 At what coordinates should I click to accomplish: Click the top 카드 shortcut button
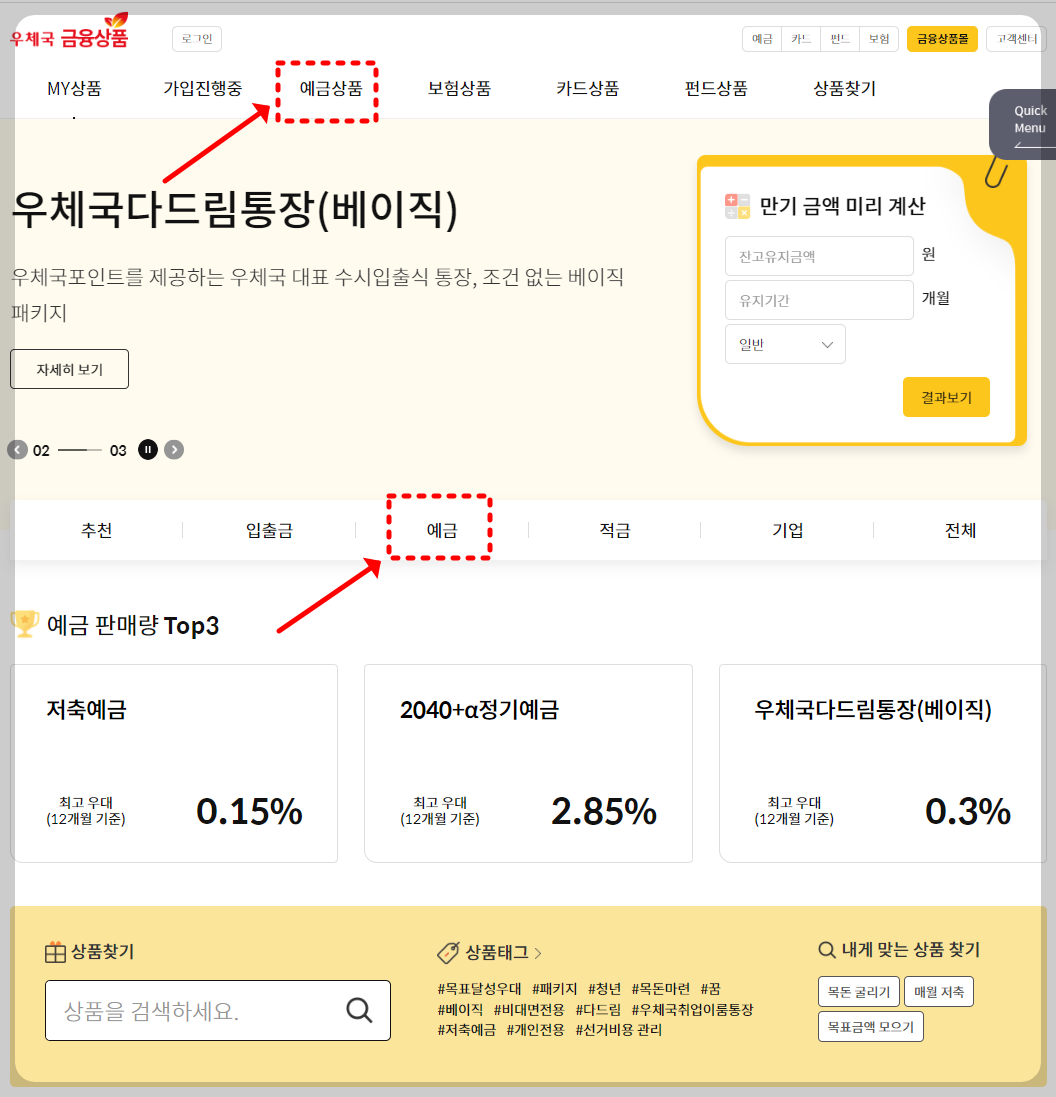801,39
